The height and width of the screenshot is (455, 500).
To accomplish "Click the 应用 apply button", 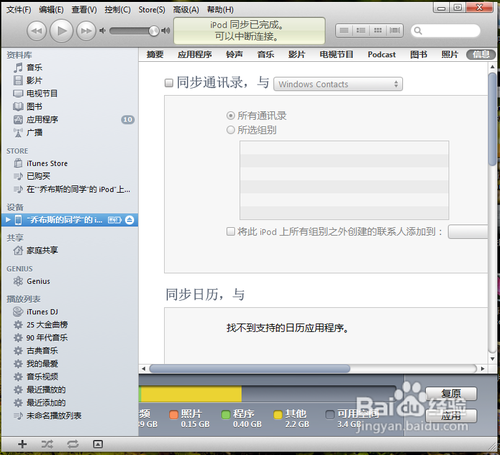I will [451, 416].
